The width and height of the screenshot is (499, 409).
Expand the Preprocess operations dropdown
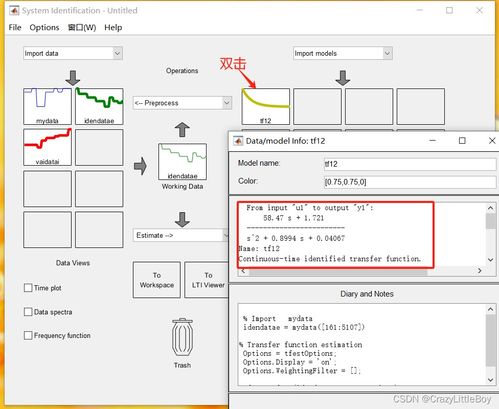pos(182,103)
